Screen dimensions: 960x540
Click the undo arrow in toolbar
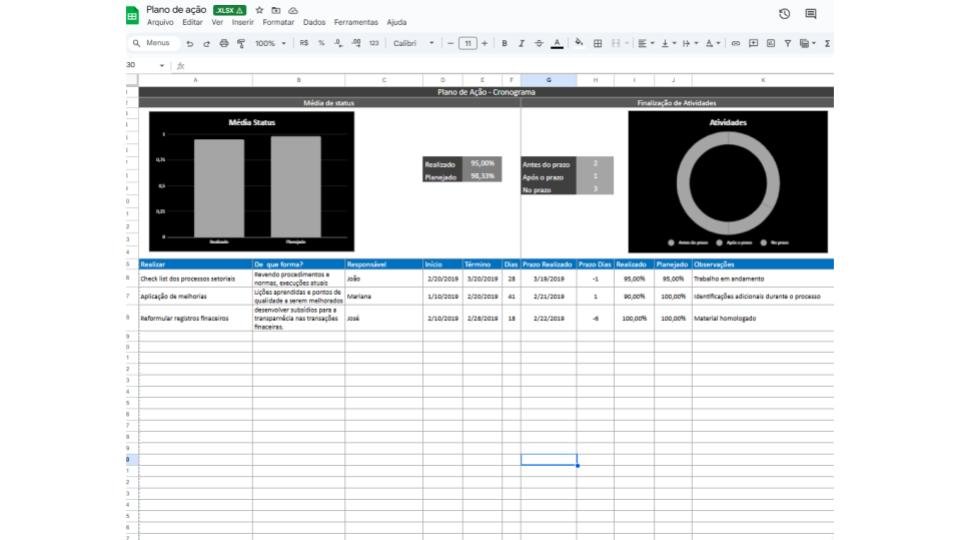[190, 44]
